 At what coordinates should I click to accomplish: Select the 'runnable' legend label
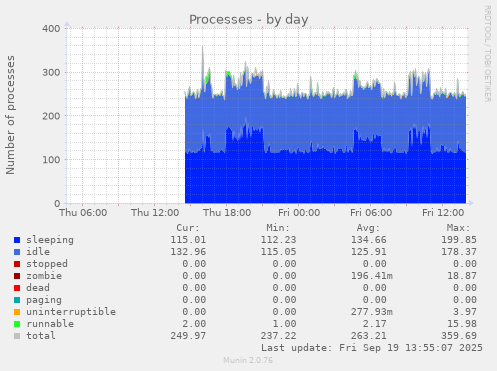(x=50, y=324)
